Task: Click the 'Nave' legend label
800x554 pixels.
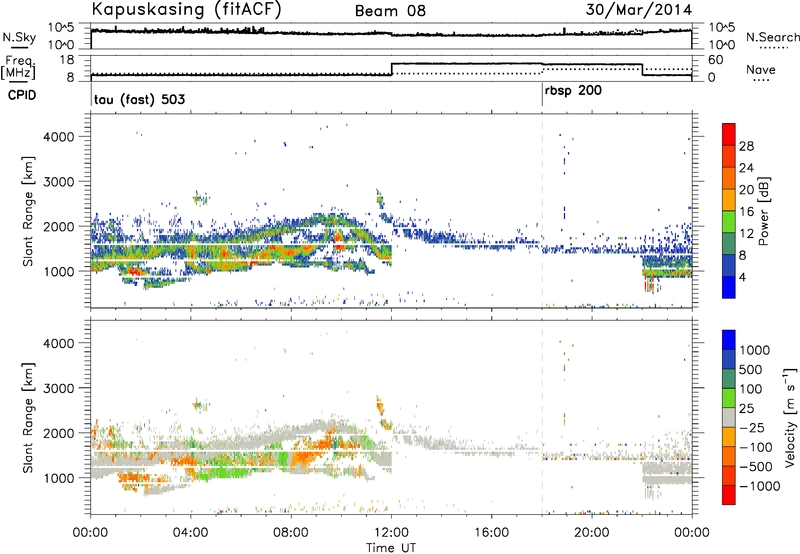Action: coord(761,69)
